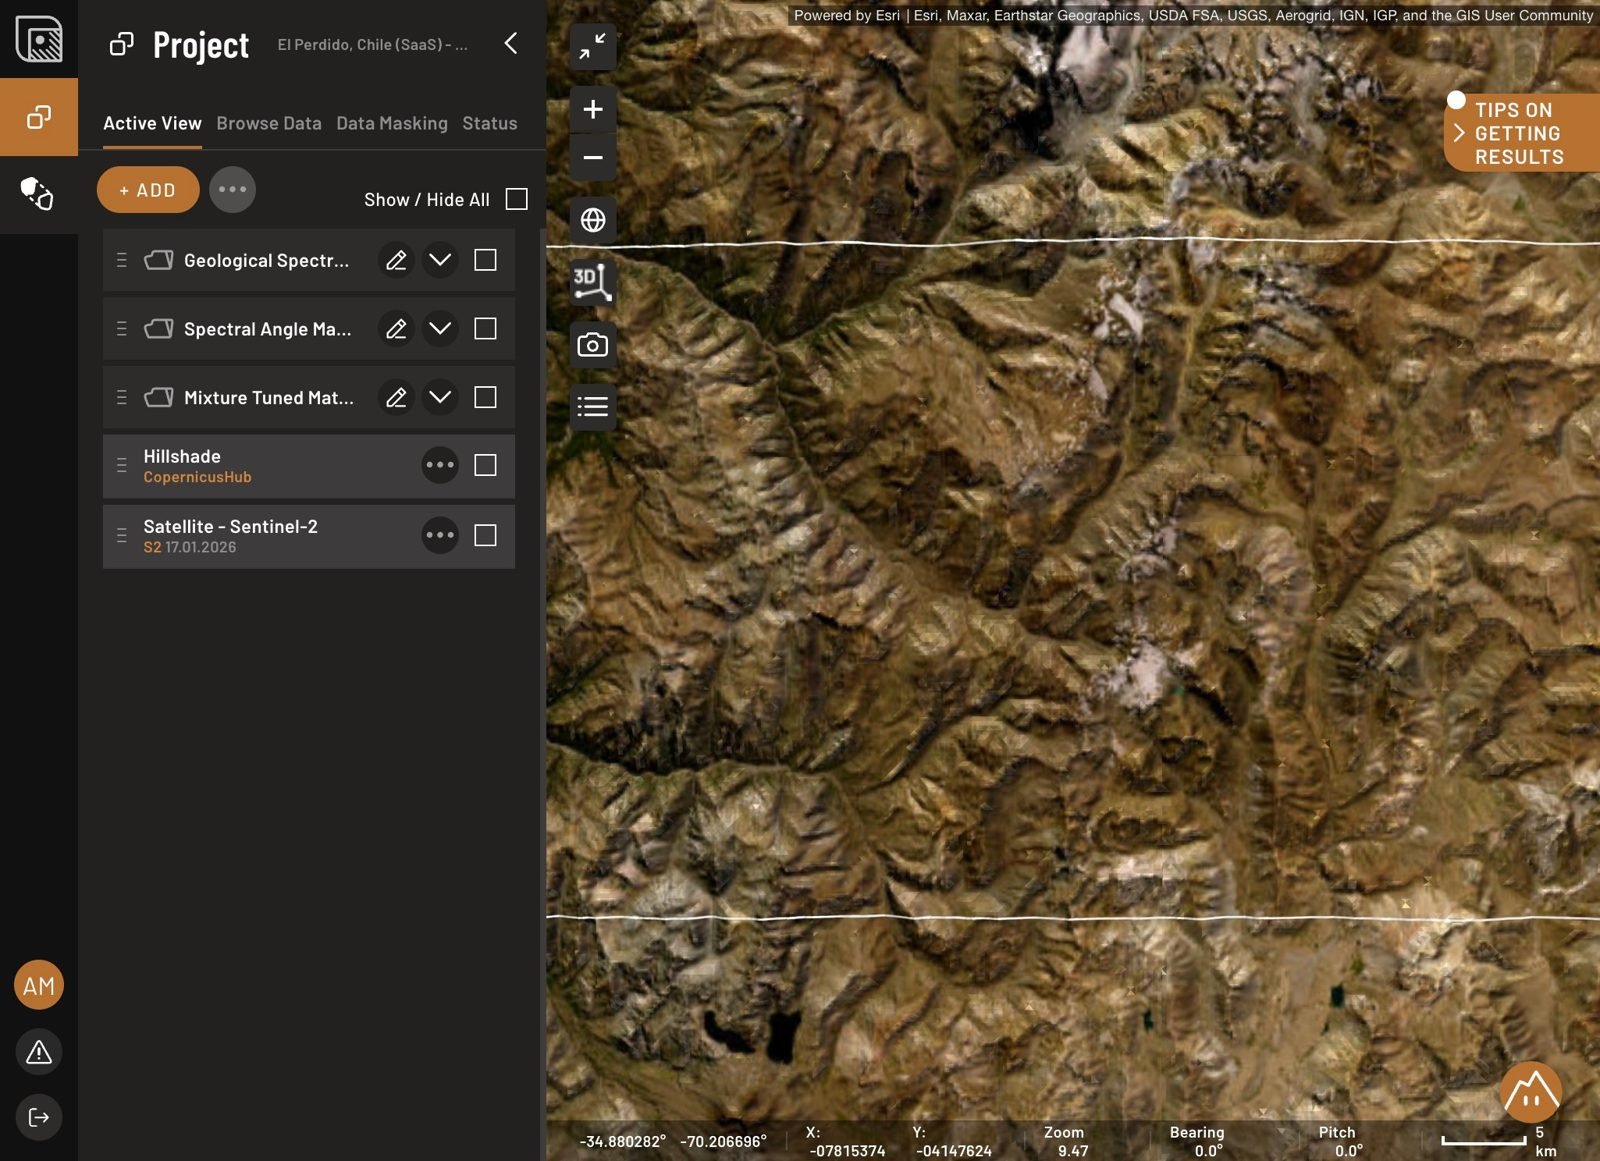Open the Project layers sidebar icon
The width and height of the screenshot is (1600, 1161).
point(39,117)
